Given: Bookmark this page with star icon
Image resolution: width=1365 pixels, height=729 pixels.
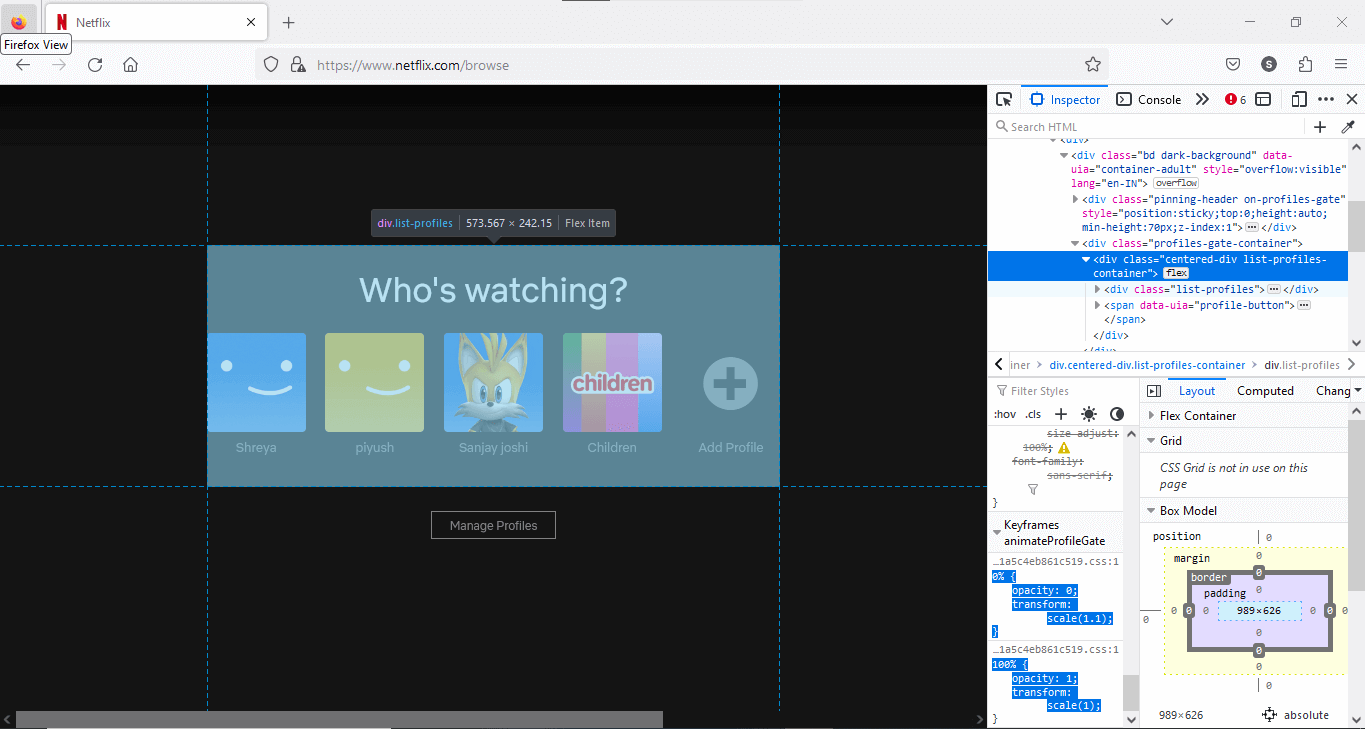Looking at the screenshot, I should [1093, 65].
